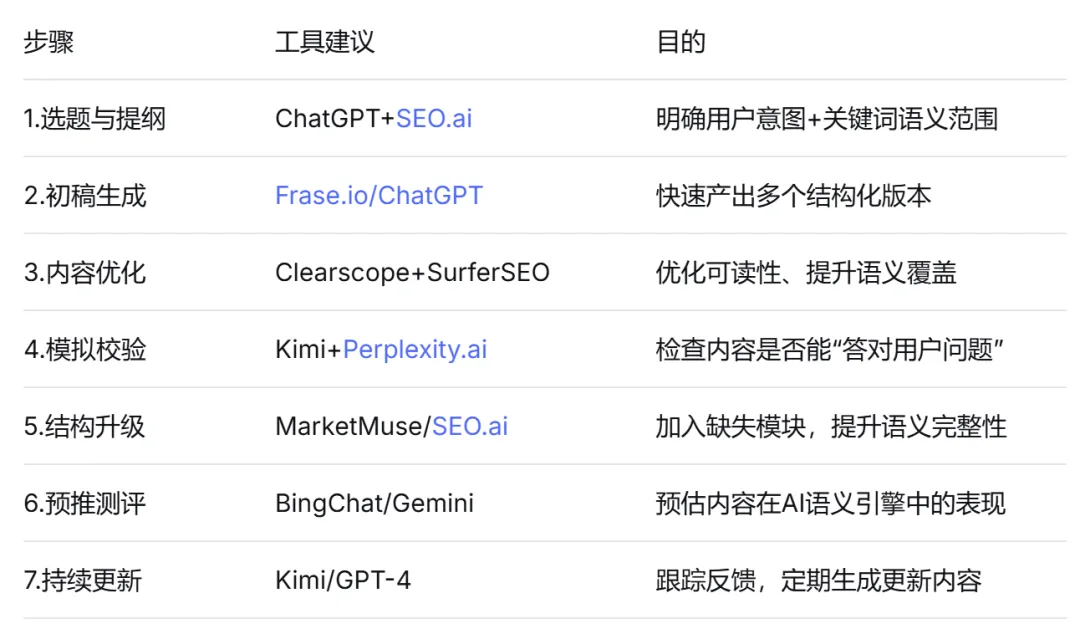The height and width of the screenshot is (634, 1080).
Task: Select the 步骤 column header
Action: (49, 42)
